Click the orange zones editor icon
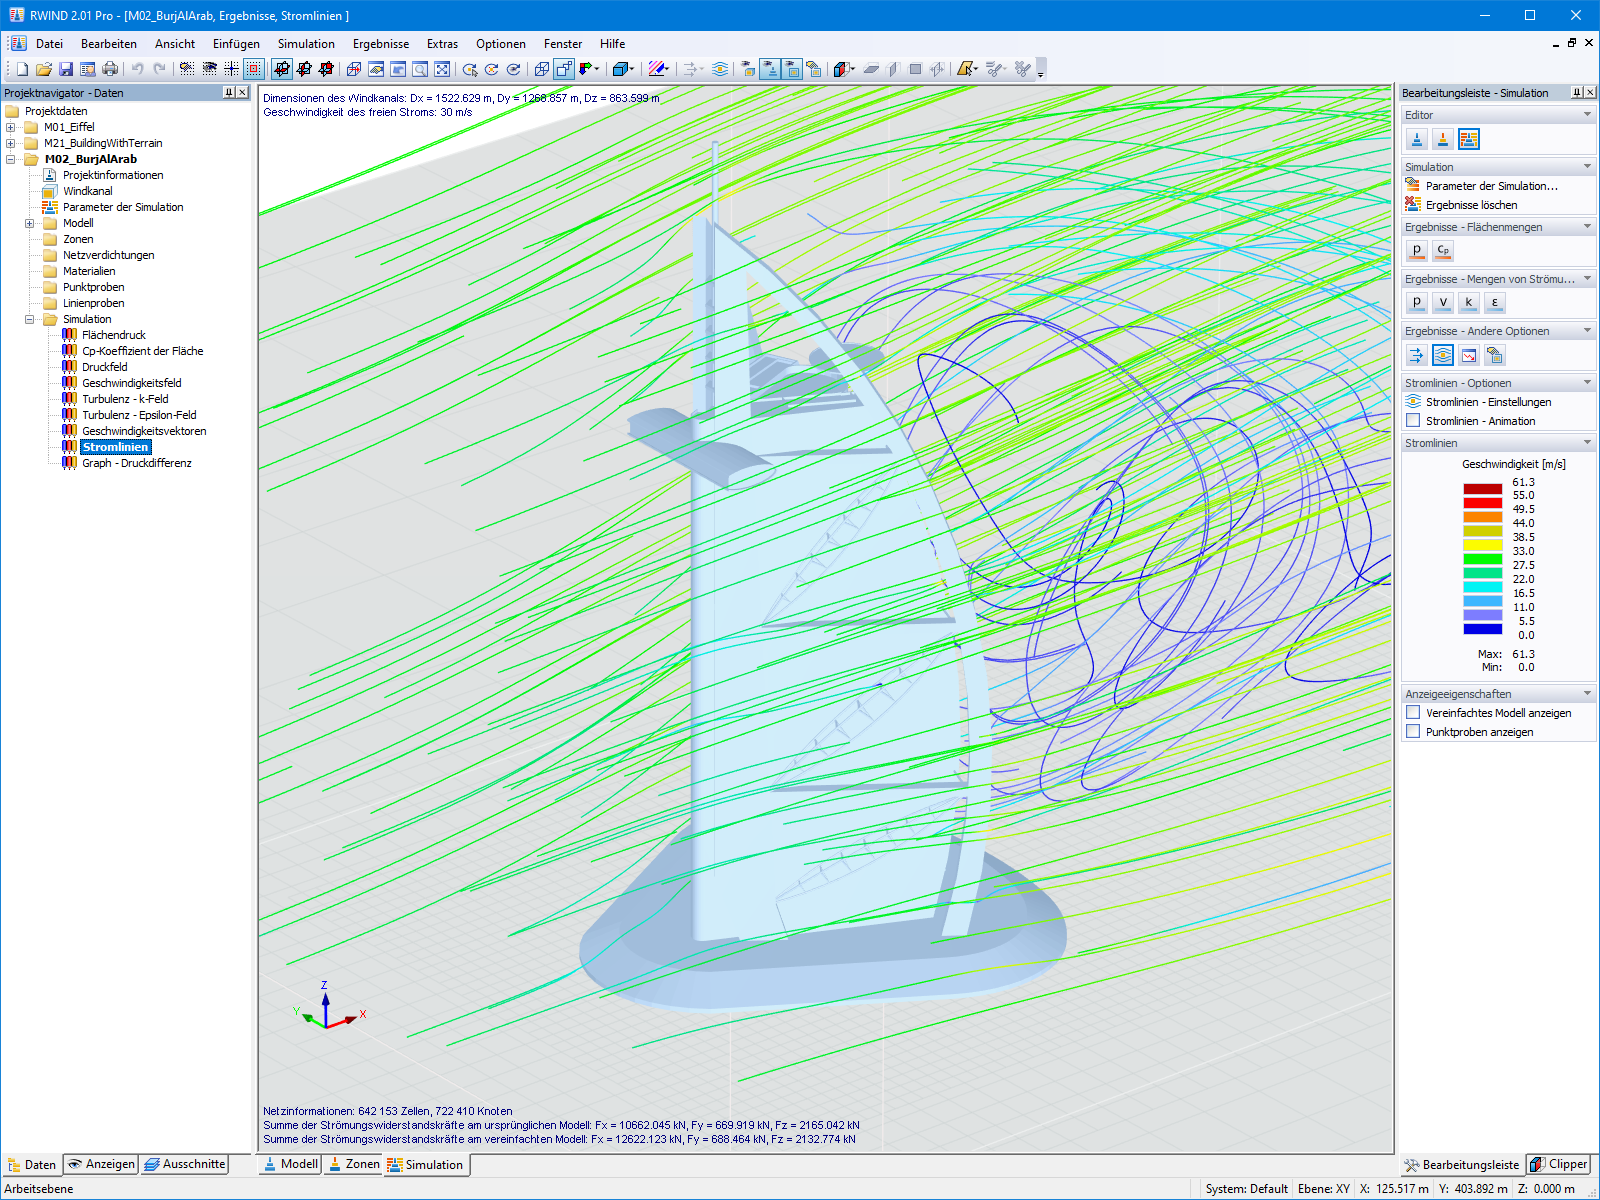The height and width of the screenshot is (1200, 1600). coord(1443,139)
